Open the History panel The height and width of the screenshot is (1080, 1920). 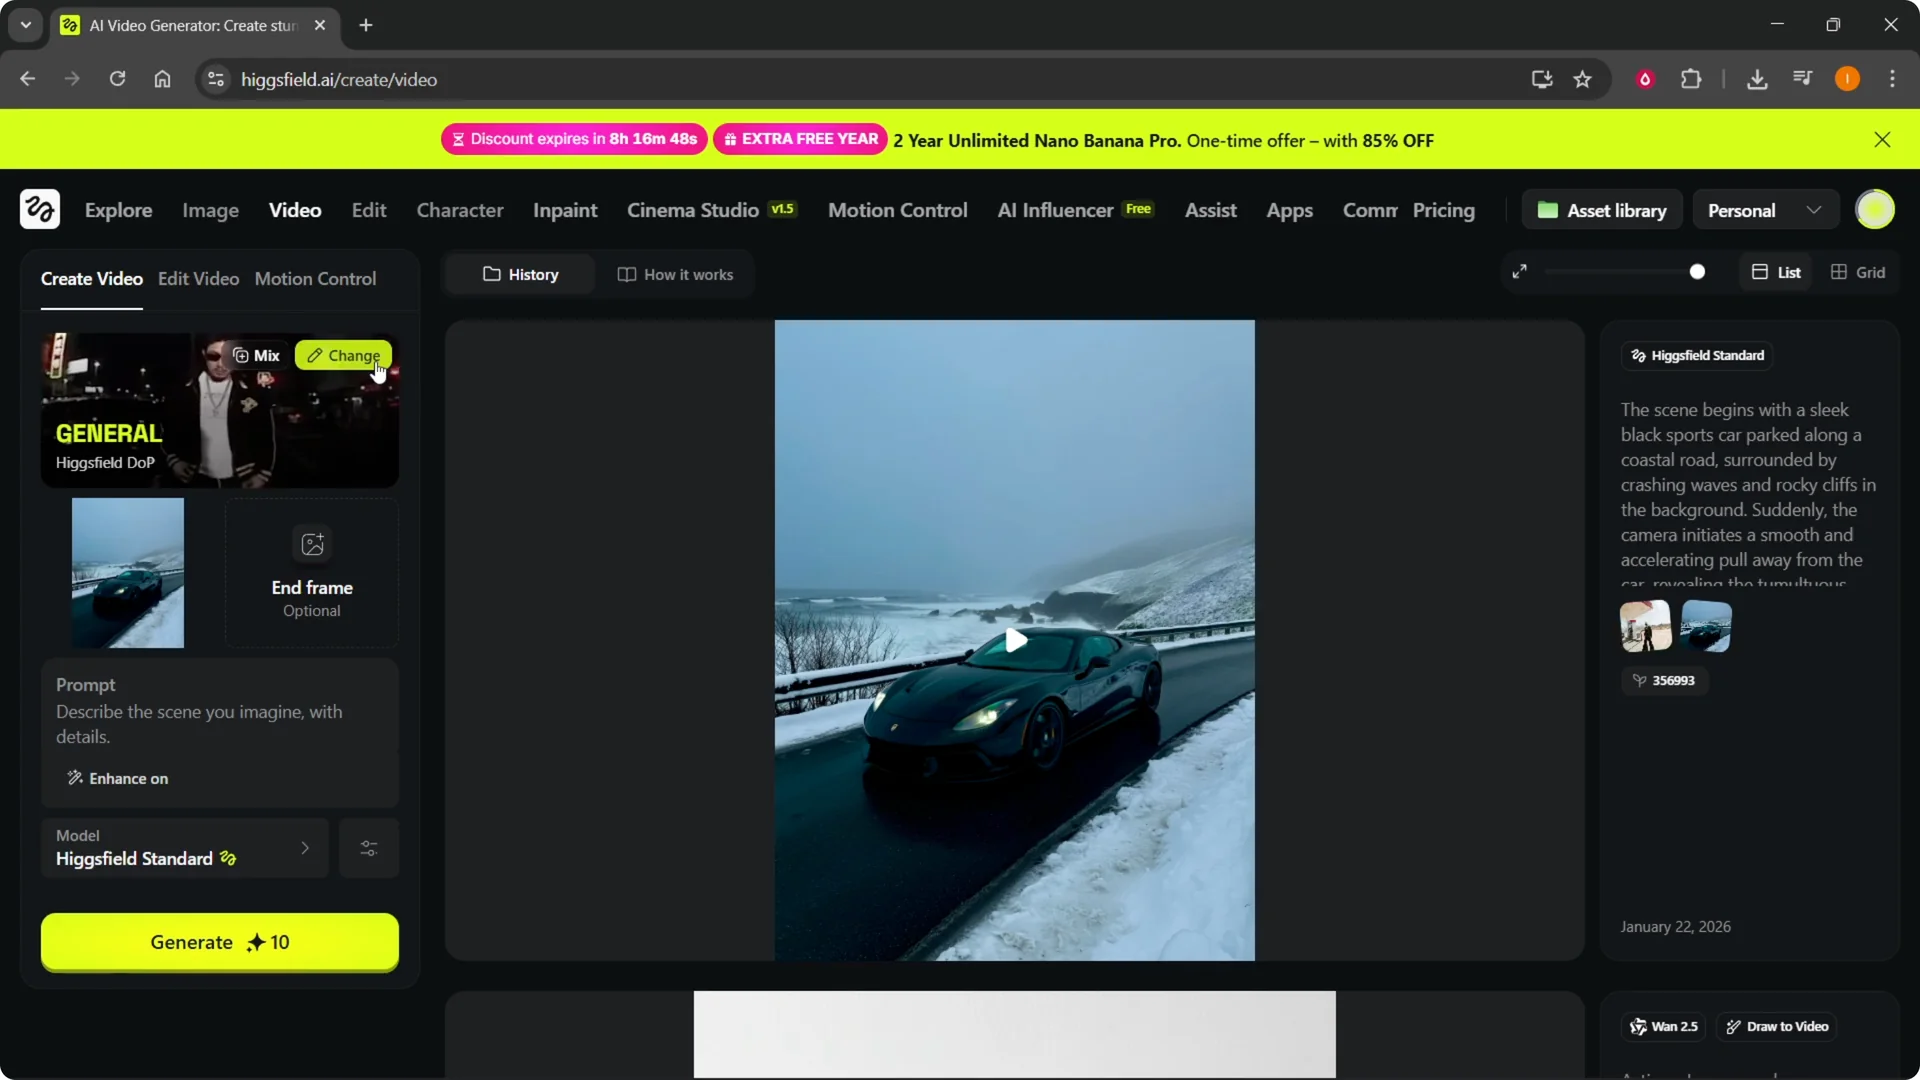[519, 274]
